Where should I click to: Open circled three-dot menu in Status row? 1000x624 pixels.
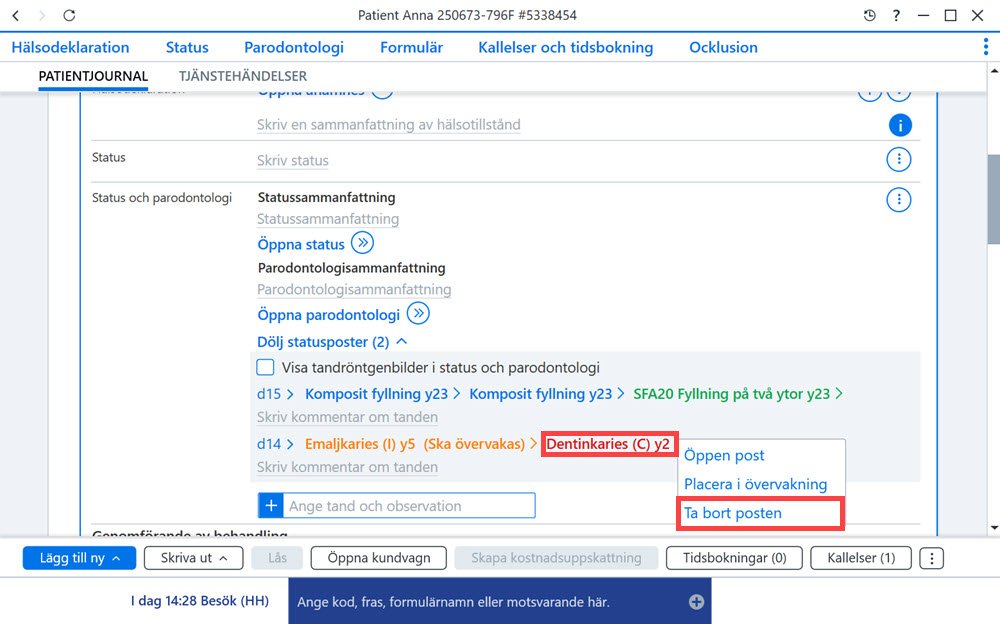(x=899, y=159)
